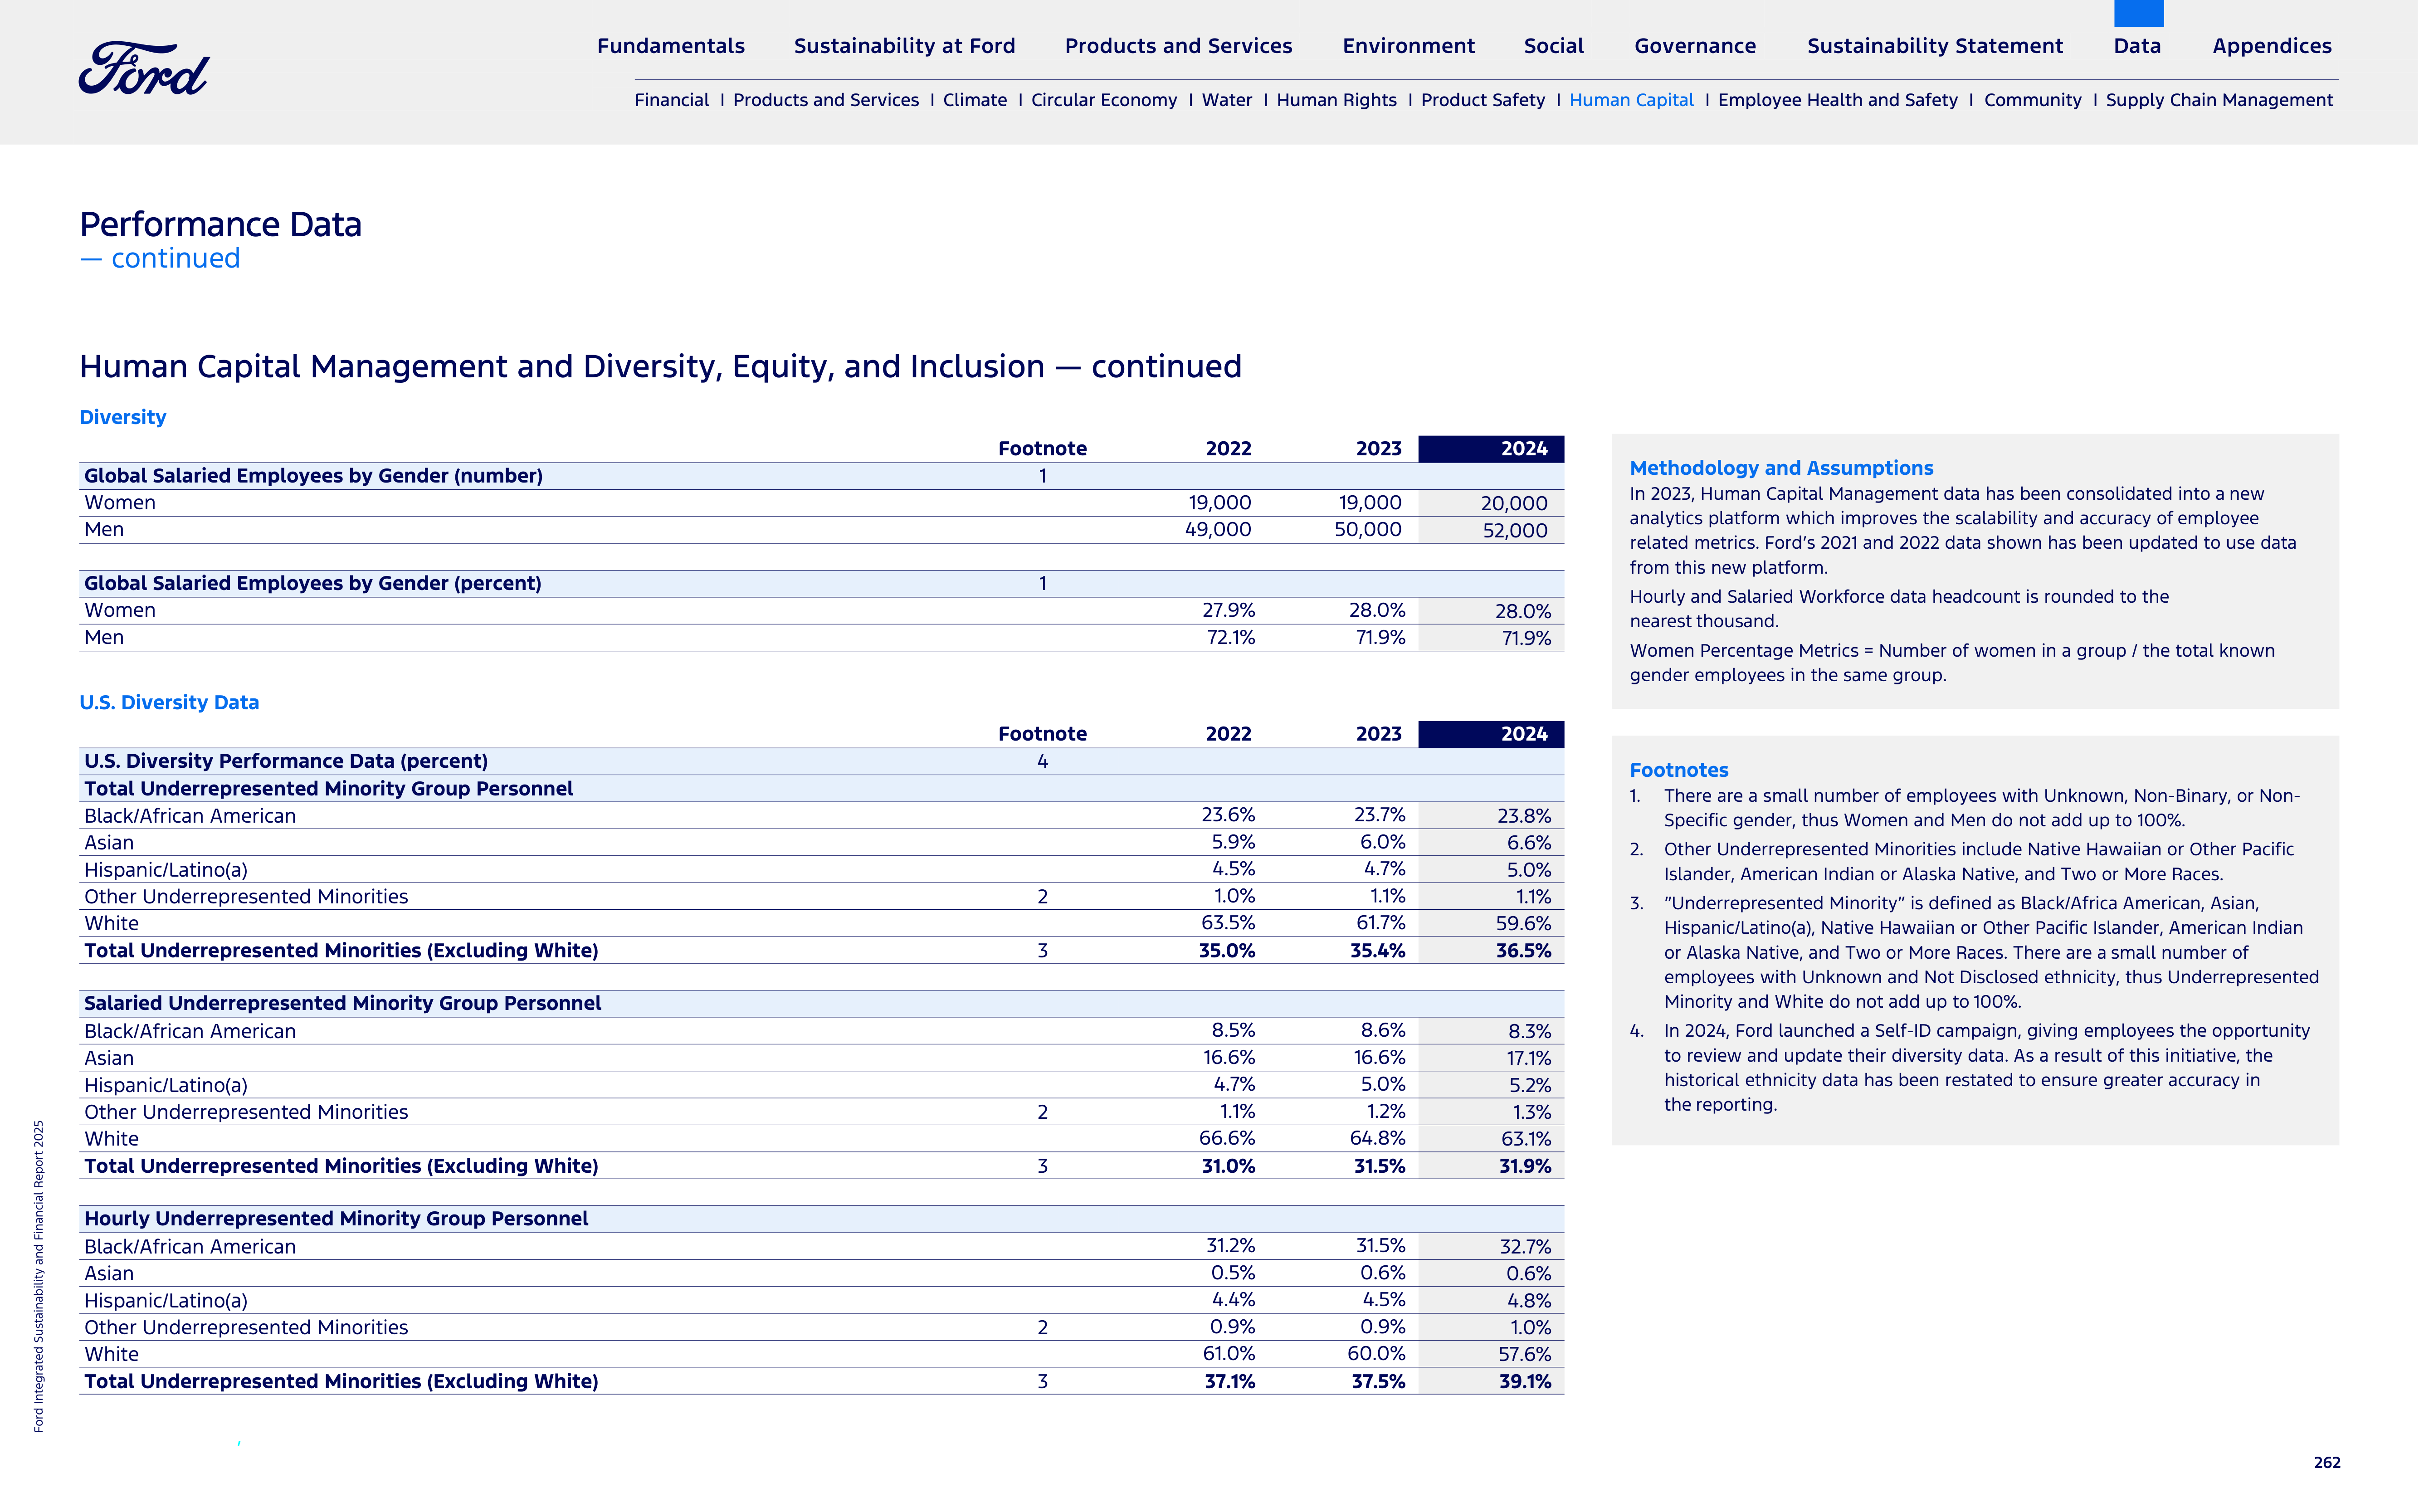Select the 27.9% women 2022 value

tap(1228, 610)
